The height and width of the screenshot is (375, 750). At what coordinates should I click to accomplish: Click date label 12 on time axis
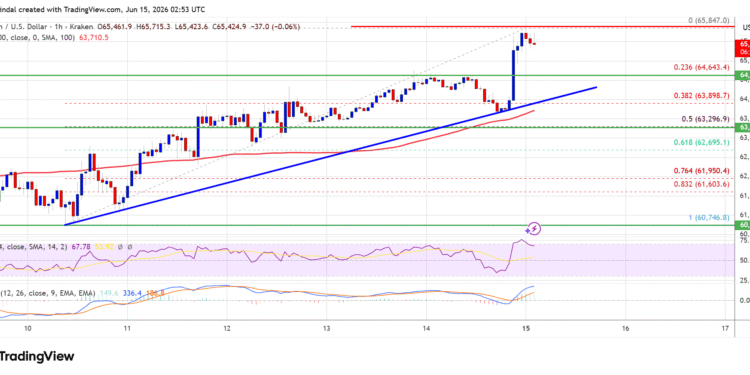(x=227, y=329)
